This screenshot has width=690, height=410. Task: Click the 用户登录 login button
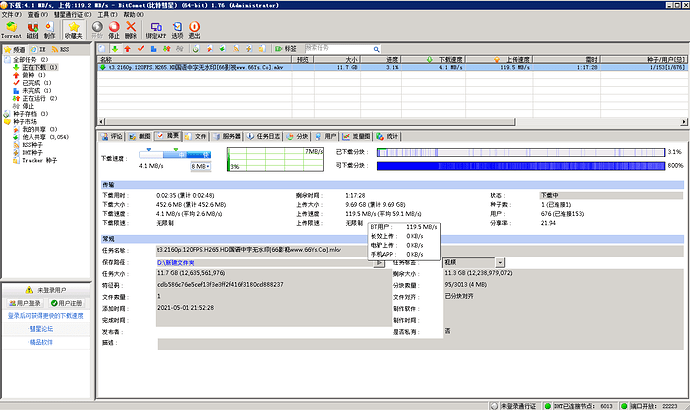point(26,303)
